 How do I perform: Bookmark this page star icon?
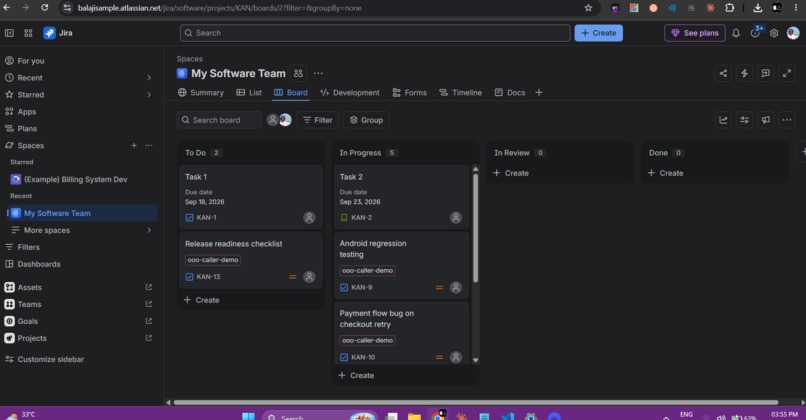(x=588, y=8)
